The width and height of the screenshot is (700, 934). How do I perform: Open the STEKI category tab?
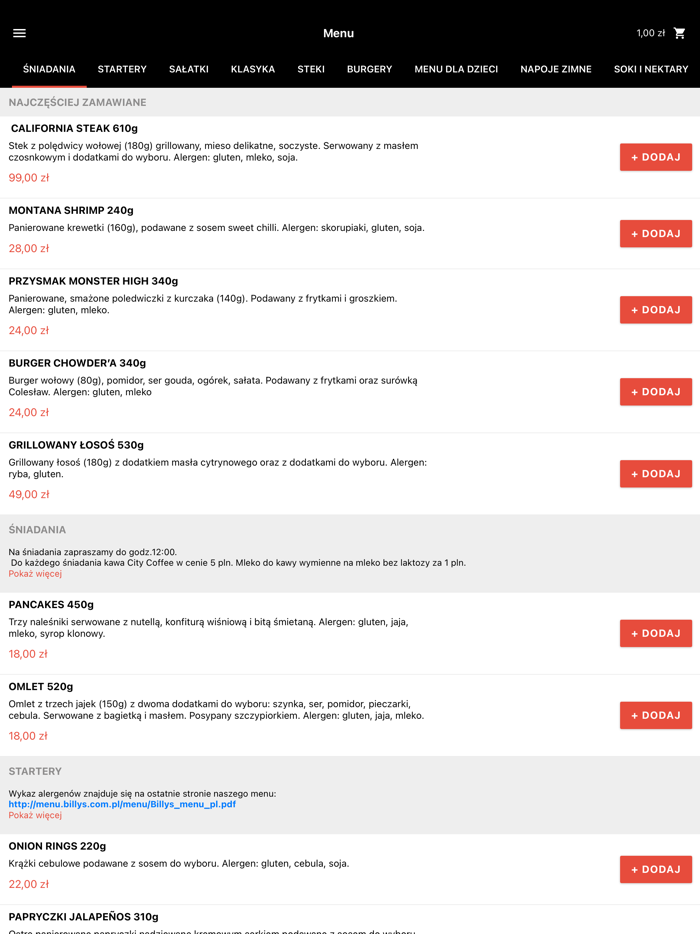point(311,69)
